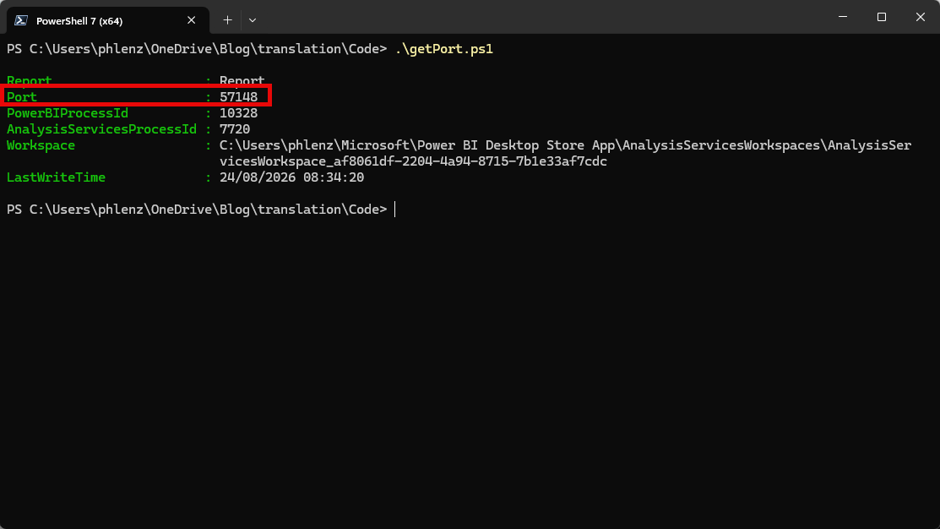Minimize the terminal window
940x529 pixels.
coord(842,17)
